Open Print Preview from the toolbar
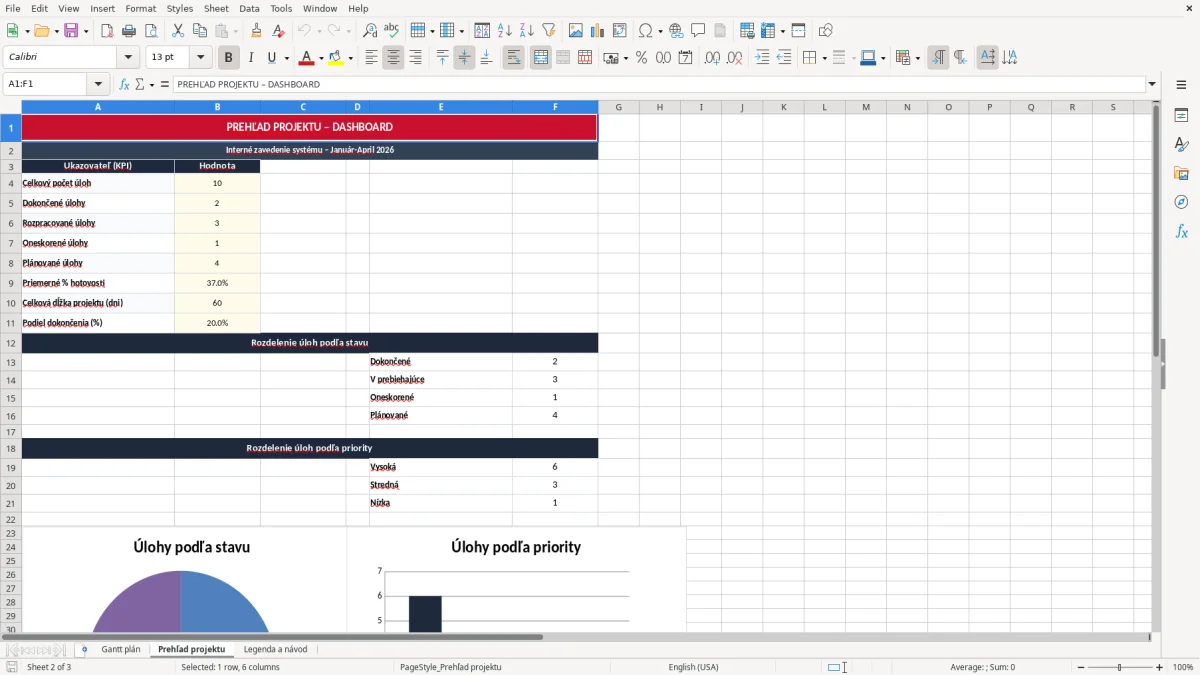The height and width of the screenshot is (675, 1200). 150,31
